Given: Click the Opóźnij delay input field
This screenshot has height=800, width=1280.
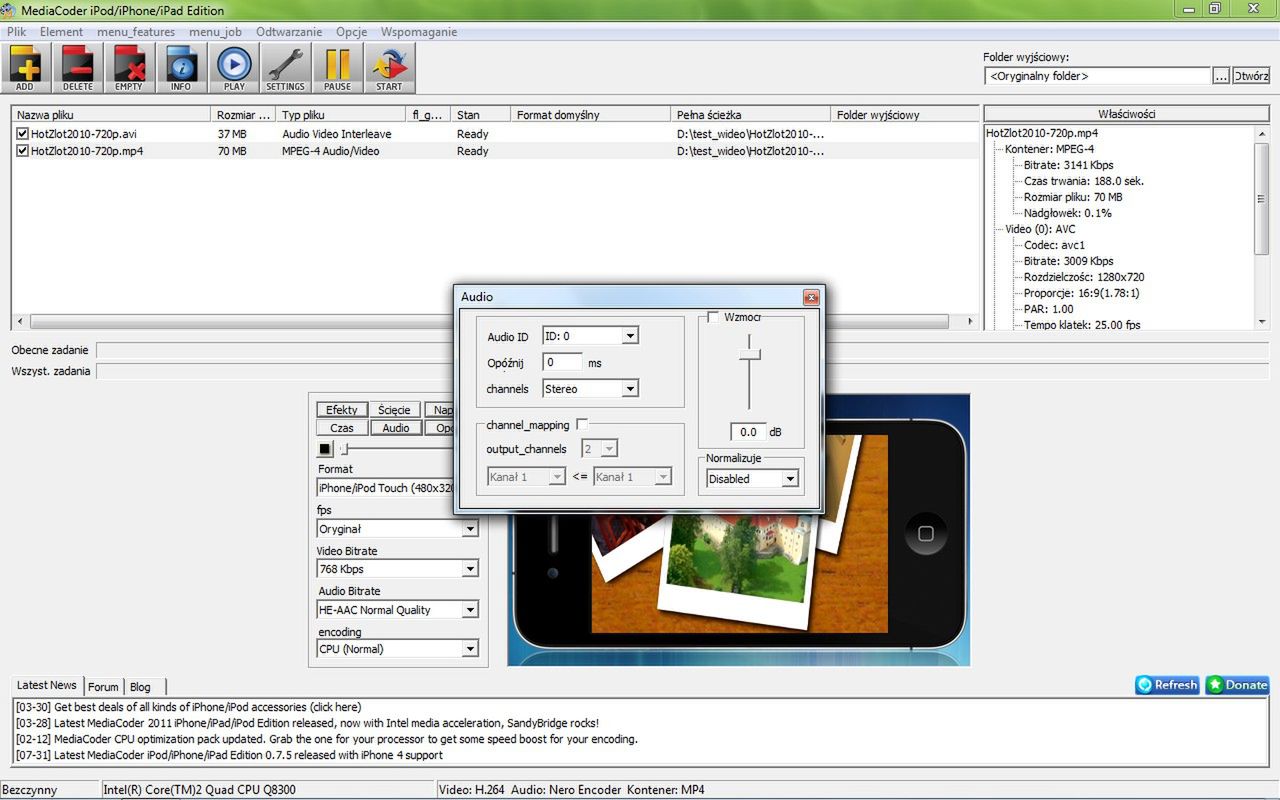Looking at the screenshot, I should coord(563,362).
